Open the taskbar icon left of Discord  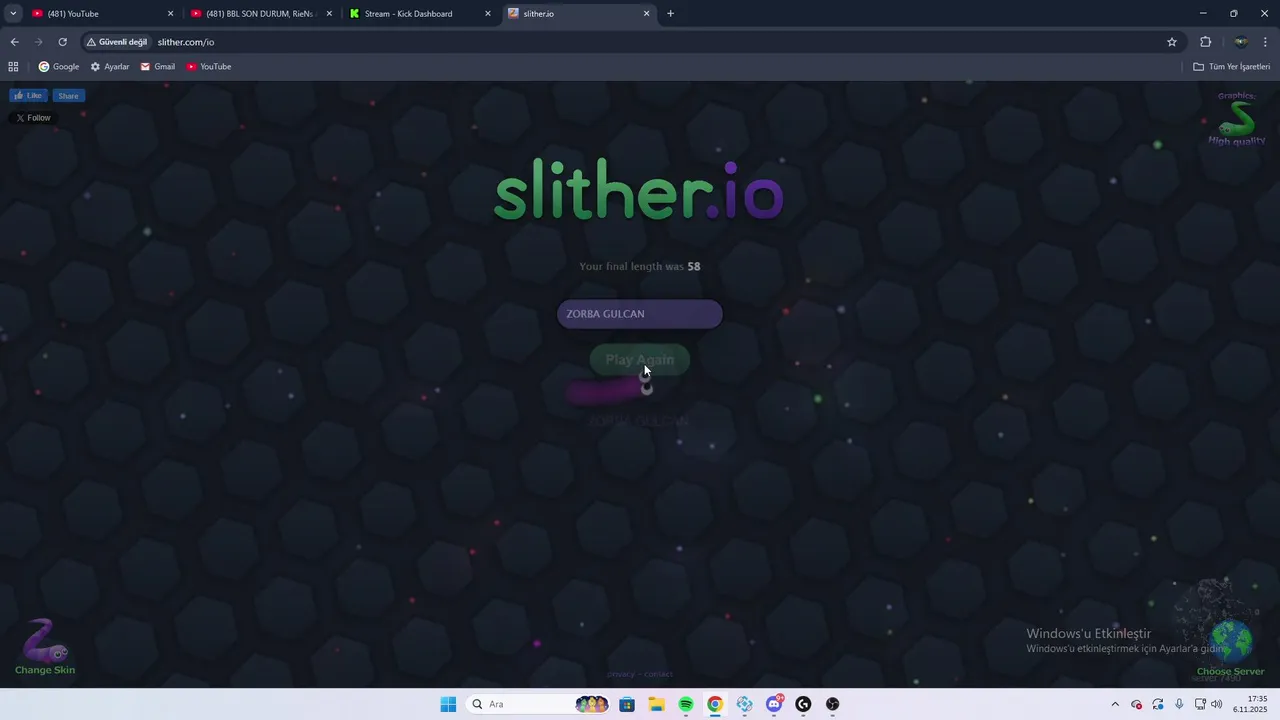coord(745,704)
